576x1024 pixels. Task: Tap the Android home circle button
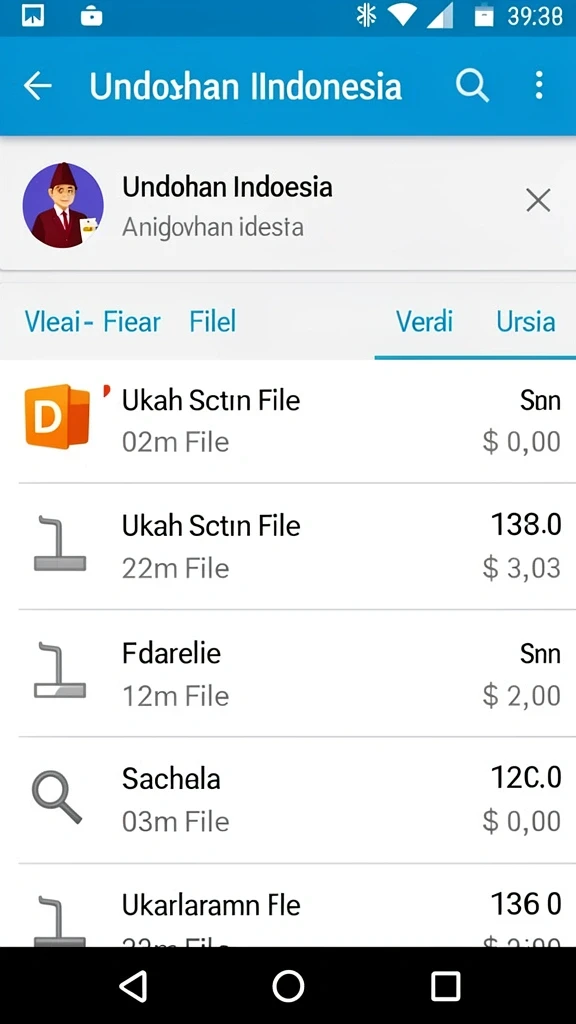pyautogui.click(x=288, y=985)
